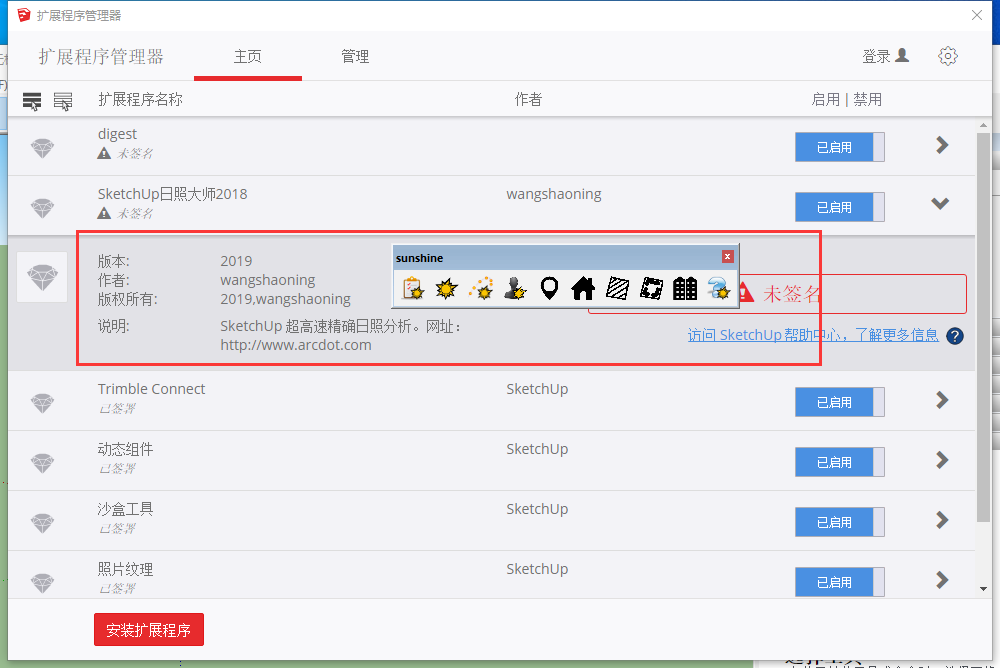
Task: Toggle 已启用 for 动态组件
Action: (x=839, y=463)
